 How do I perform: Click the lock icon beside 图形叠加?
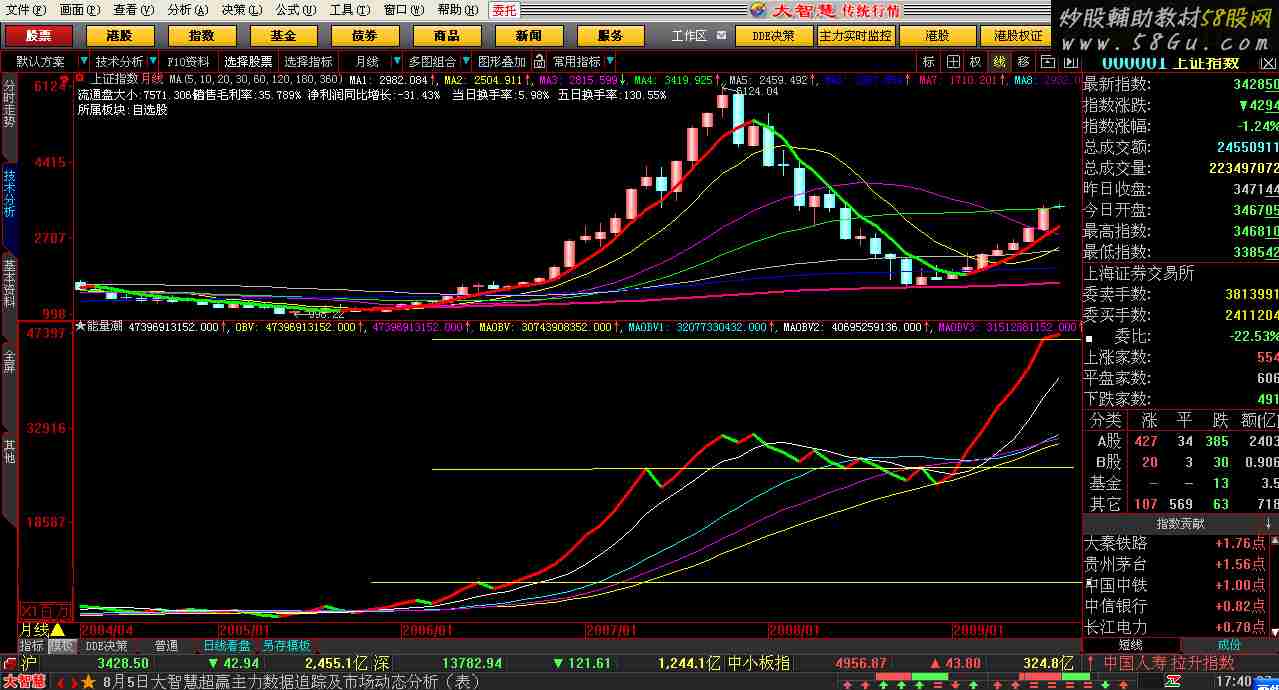538,62
